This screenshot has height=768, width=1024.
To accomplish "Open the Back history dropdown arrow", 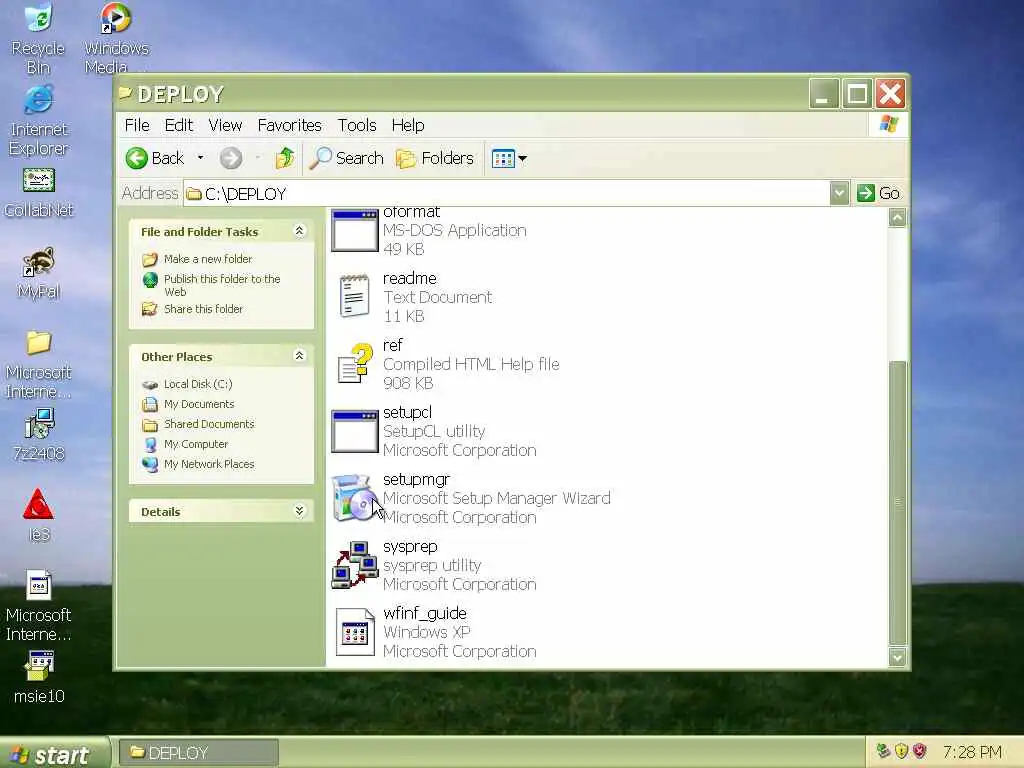I will (200, 158).
